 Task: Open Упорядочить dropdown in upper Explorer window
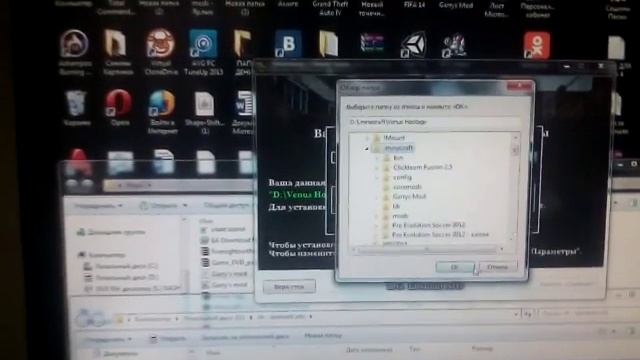[98, 206]
